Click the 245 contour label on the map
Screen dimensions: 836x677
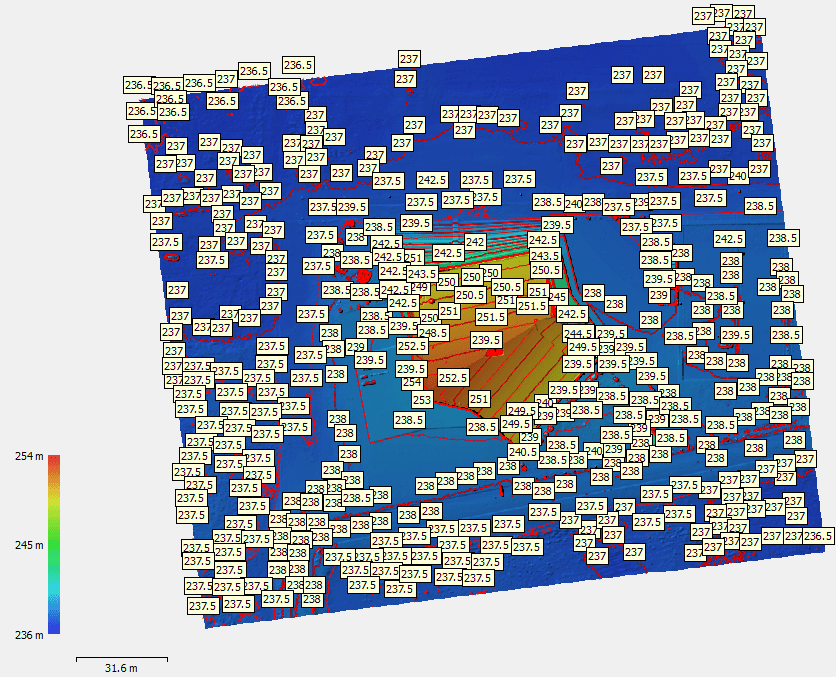tap(557, 297)
